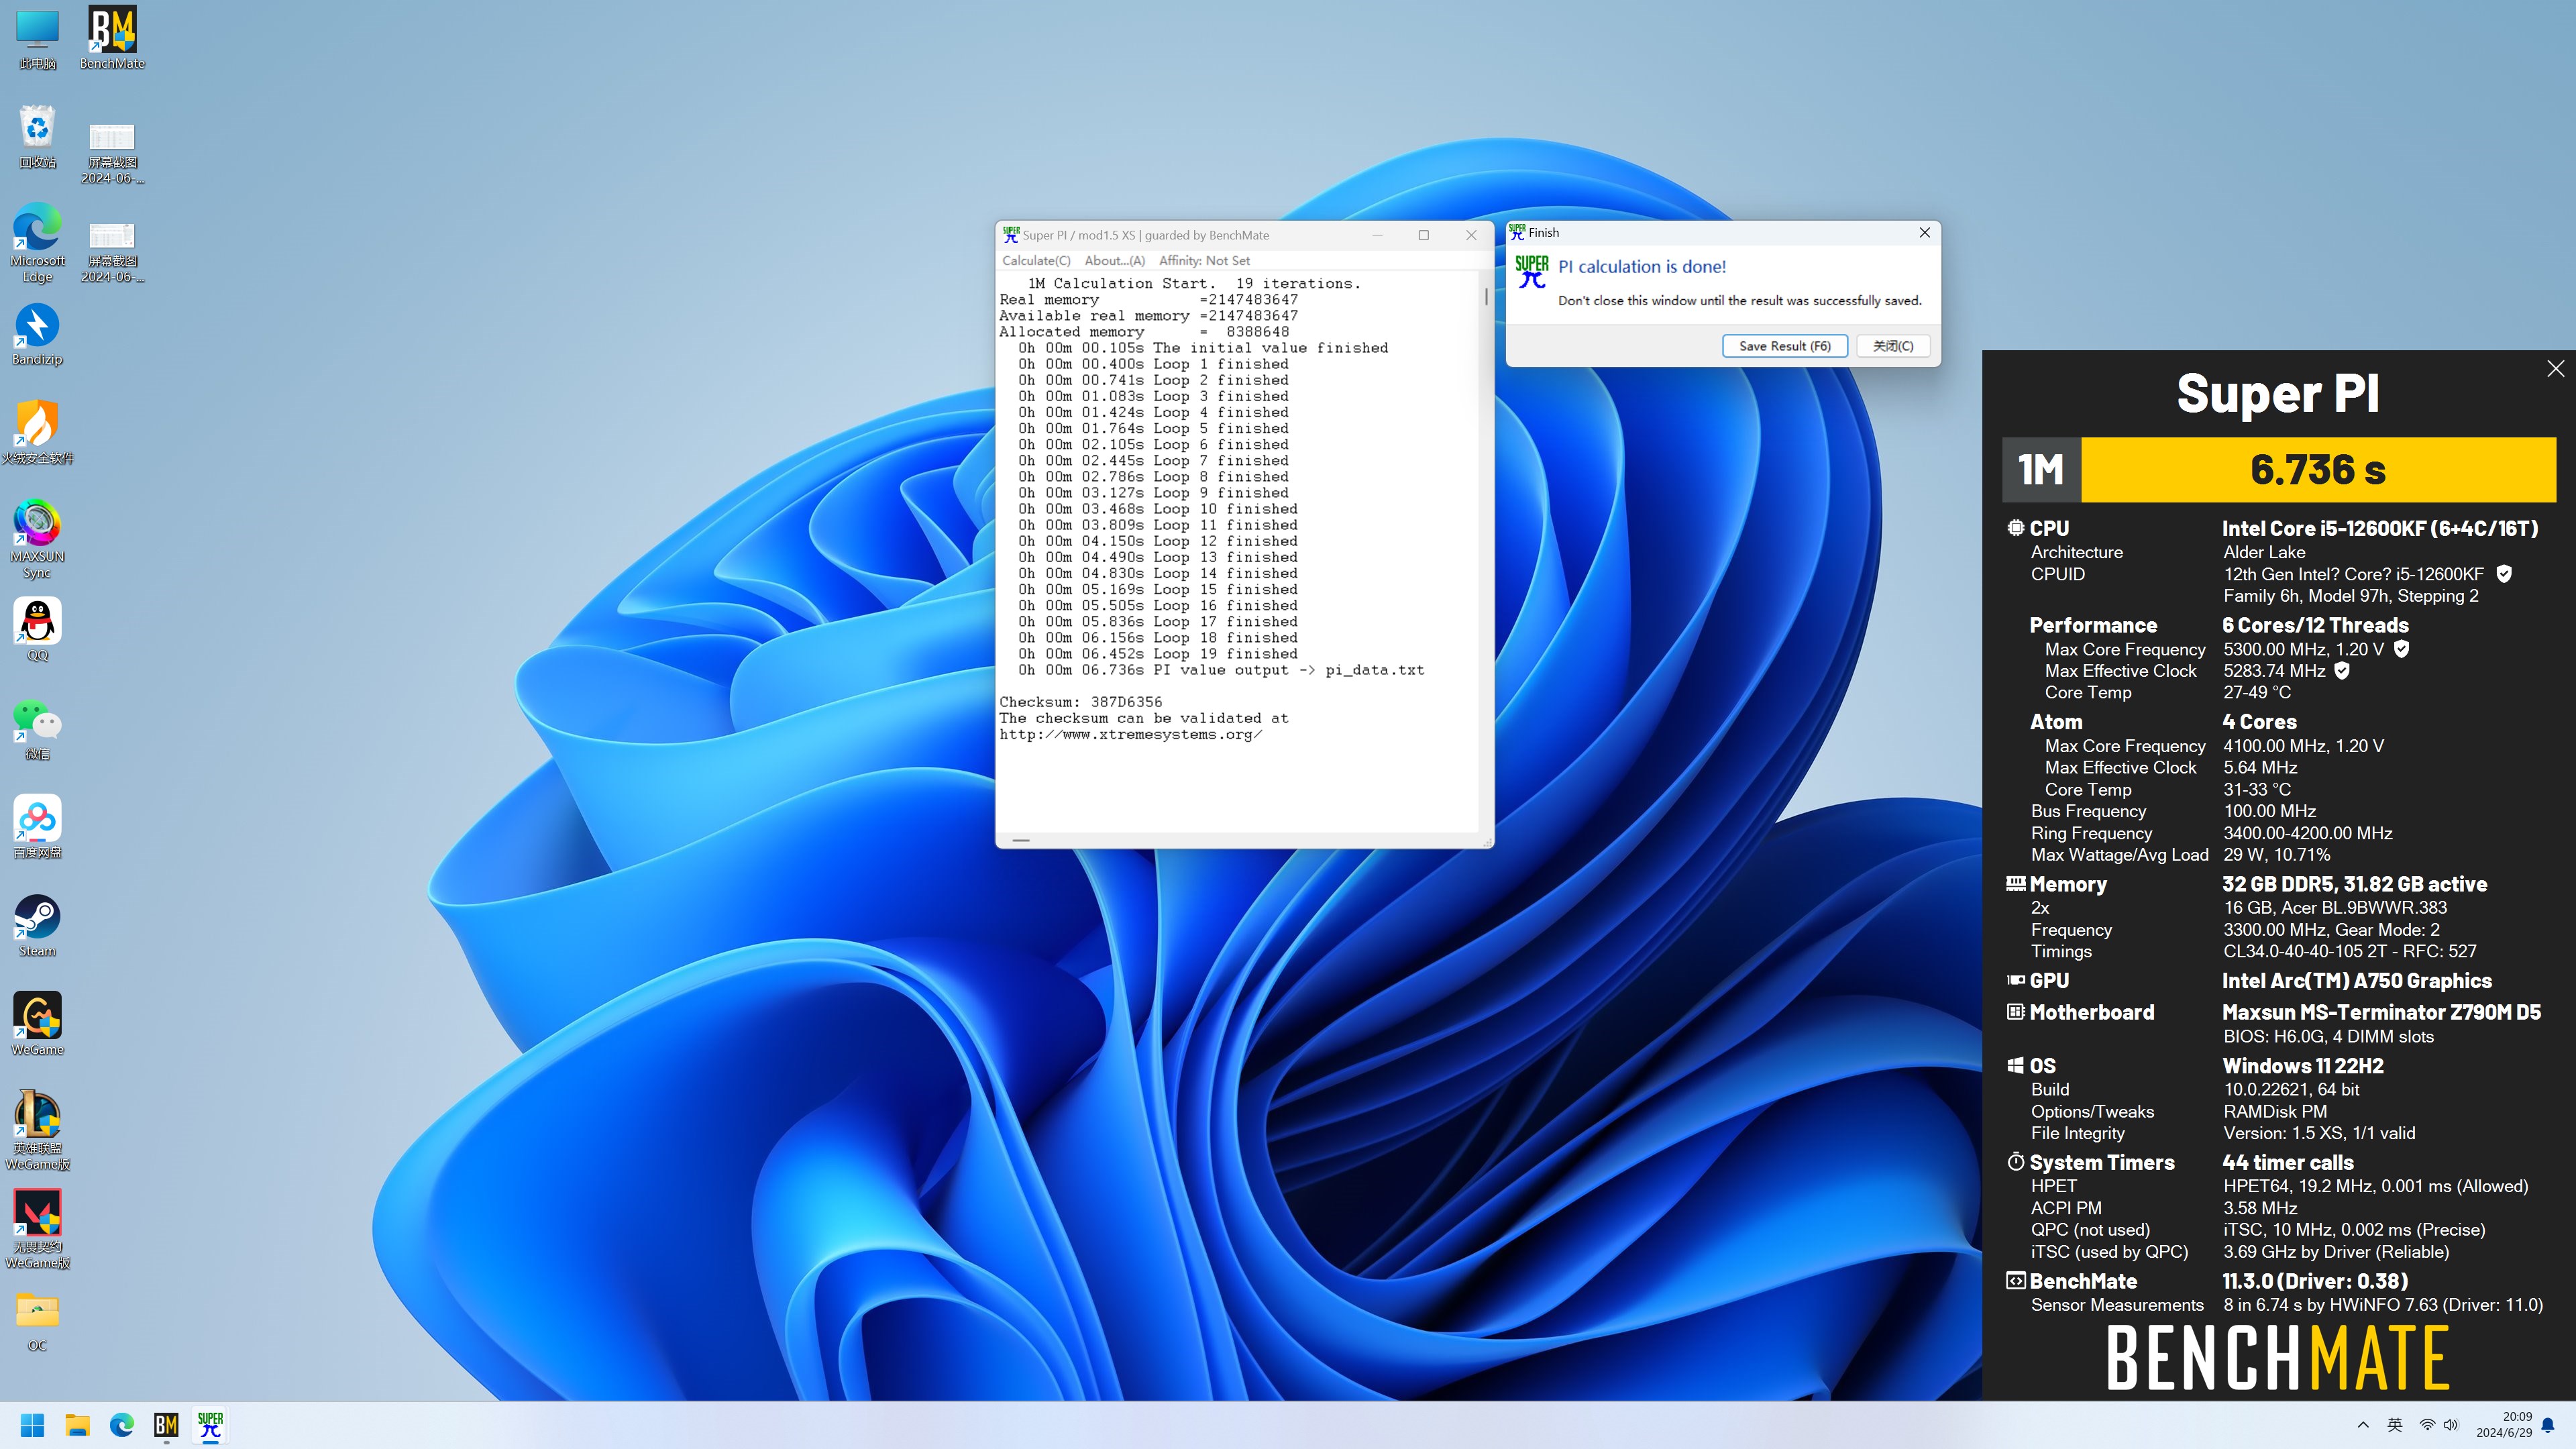Open 火绒安全软件 desktop icon
The image size is (2576, 1449).
pyautogui.click(x=38, y=432)
